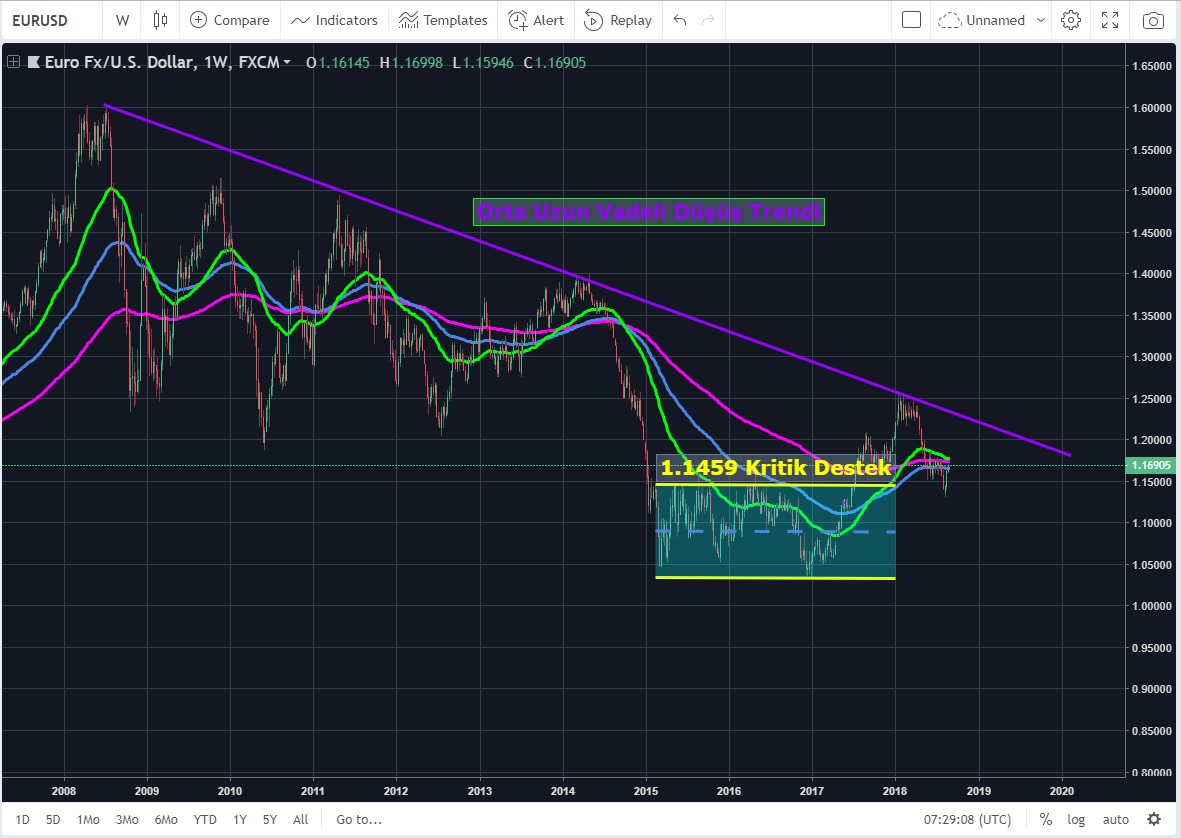Viewport: 1181px width, 838px height.
Task: Toggle log scale mode
Action: [1076, 819]
